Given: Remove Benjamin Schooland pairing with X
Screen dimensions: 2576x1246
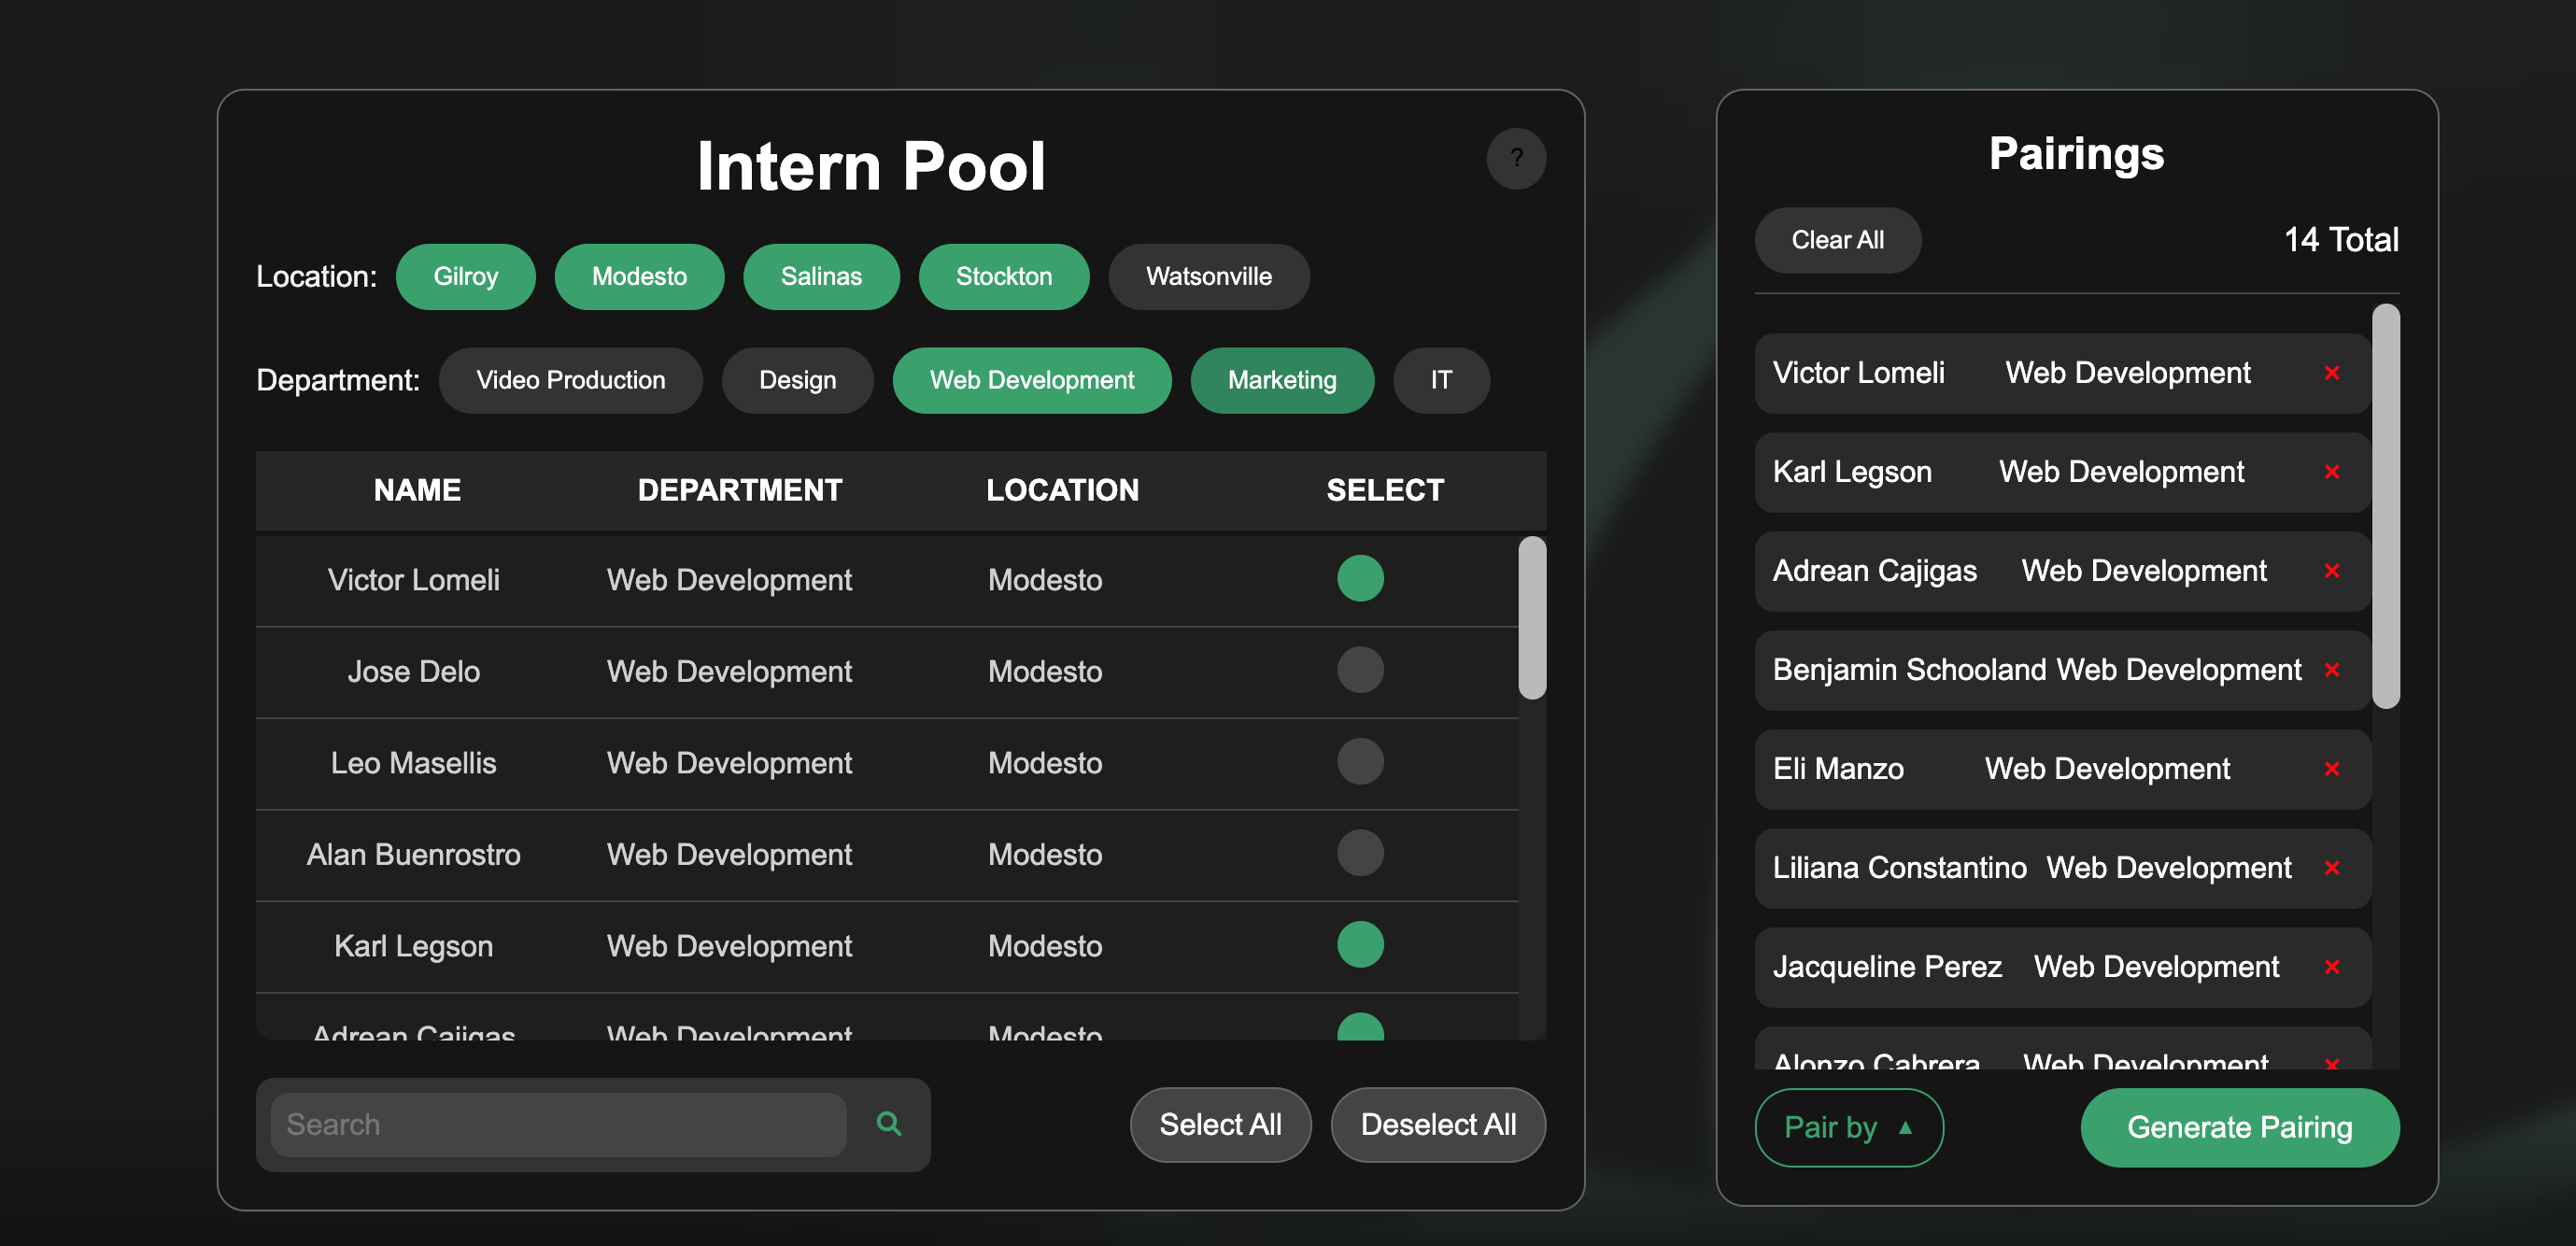Looking at the screenshot, I should pyautogui.click(x=2331, y=670).
